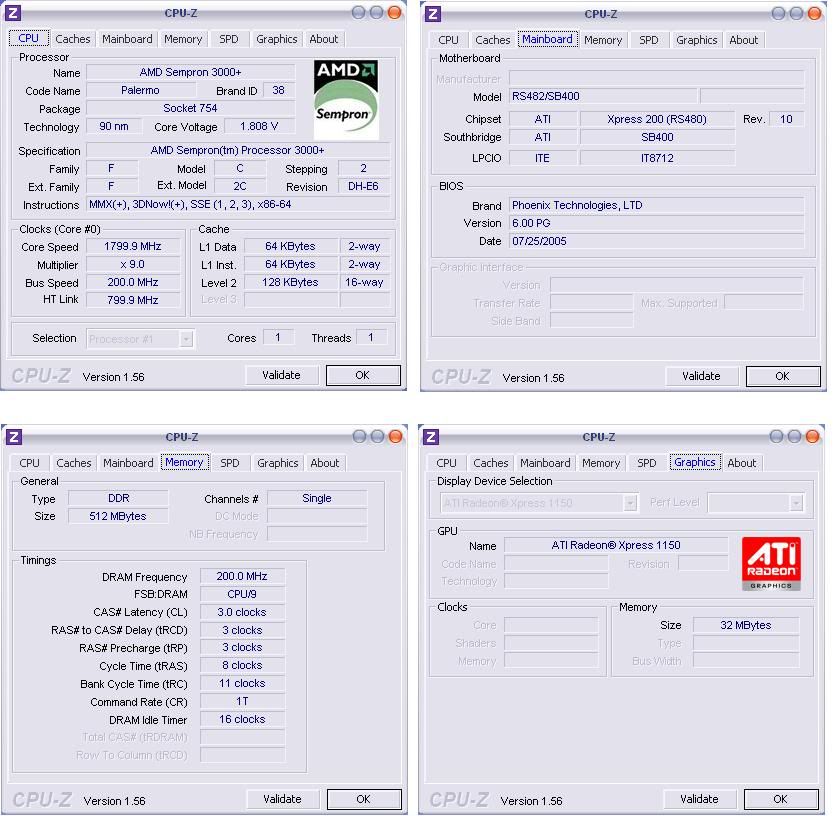Click the CPU-Z Z icon in the CPU window title bar
This screenshot has width=834, height=816.
point(13,13)
